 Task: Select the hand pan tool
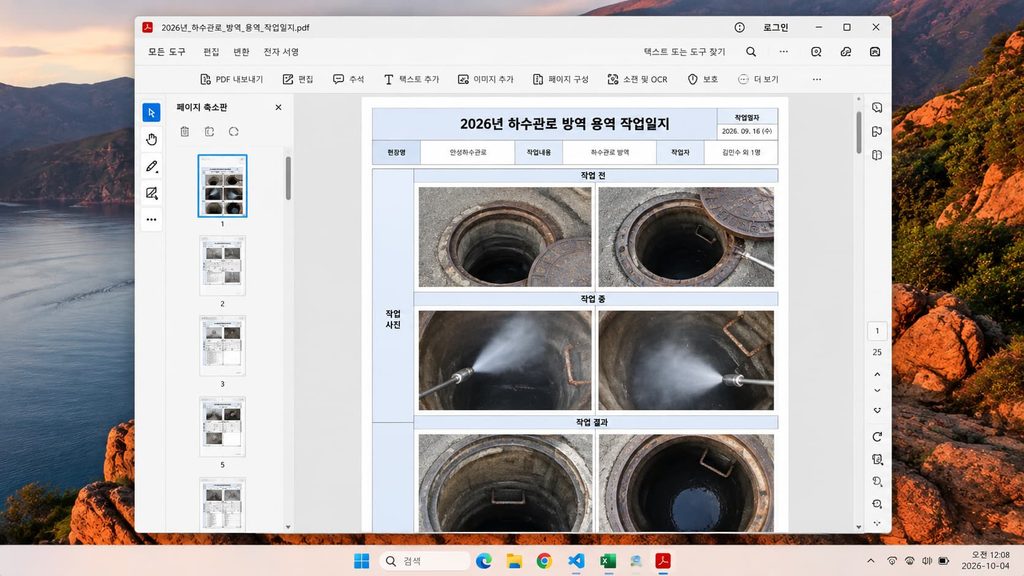152,139
